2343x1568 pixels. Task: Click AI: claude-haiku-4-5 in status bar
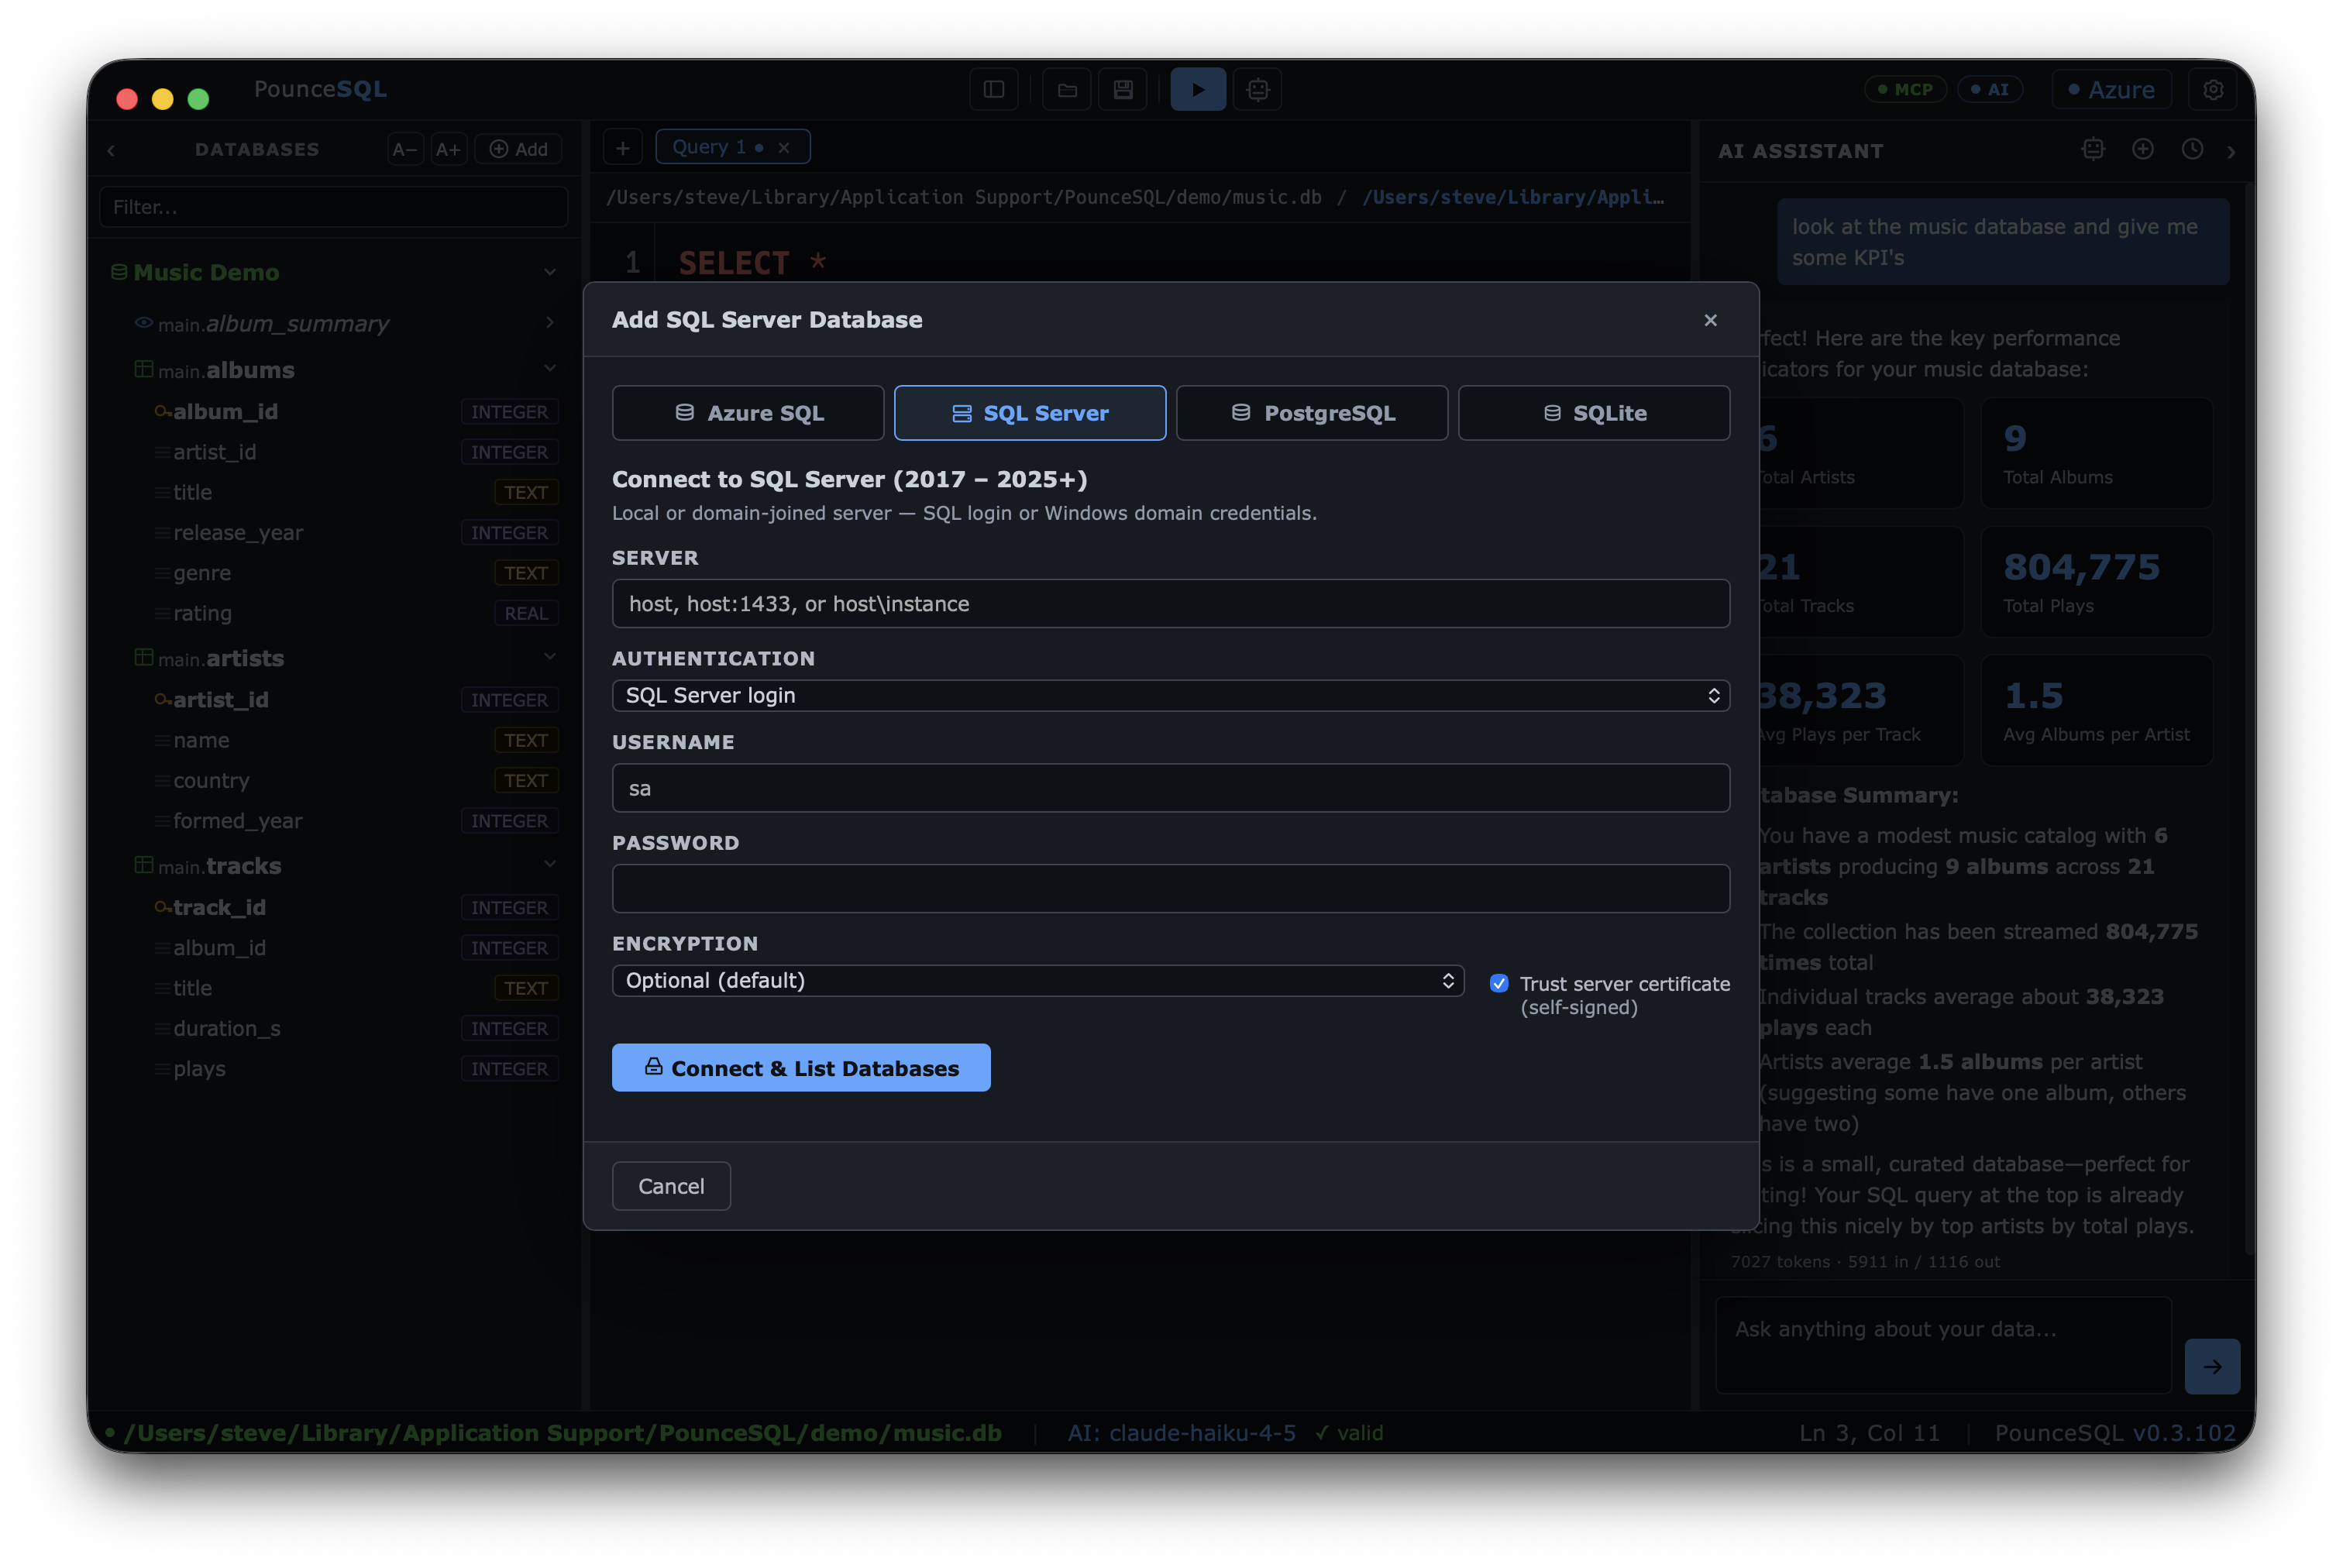coord(1181,1433)
